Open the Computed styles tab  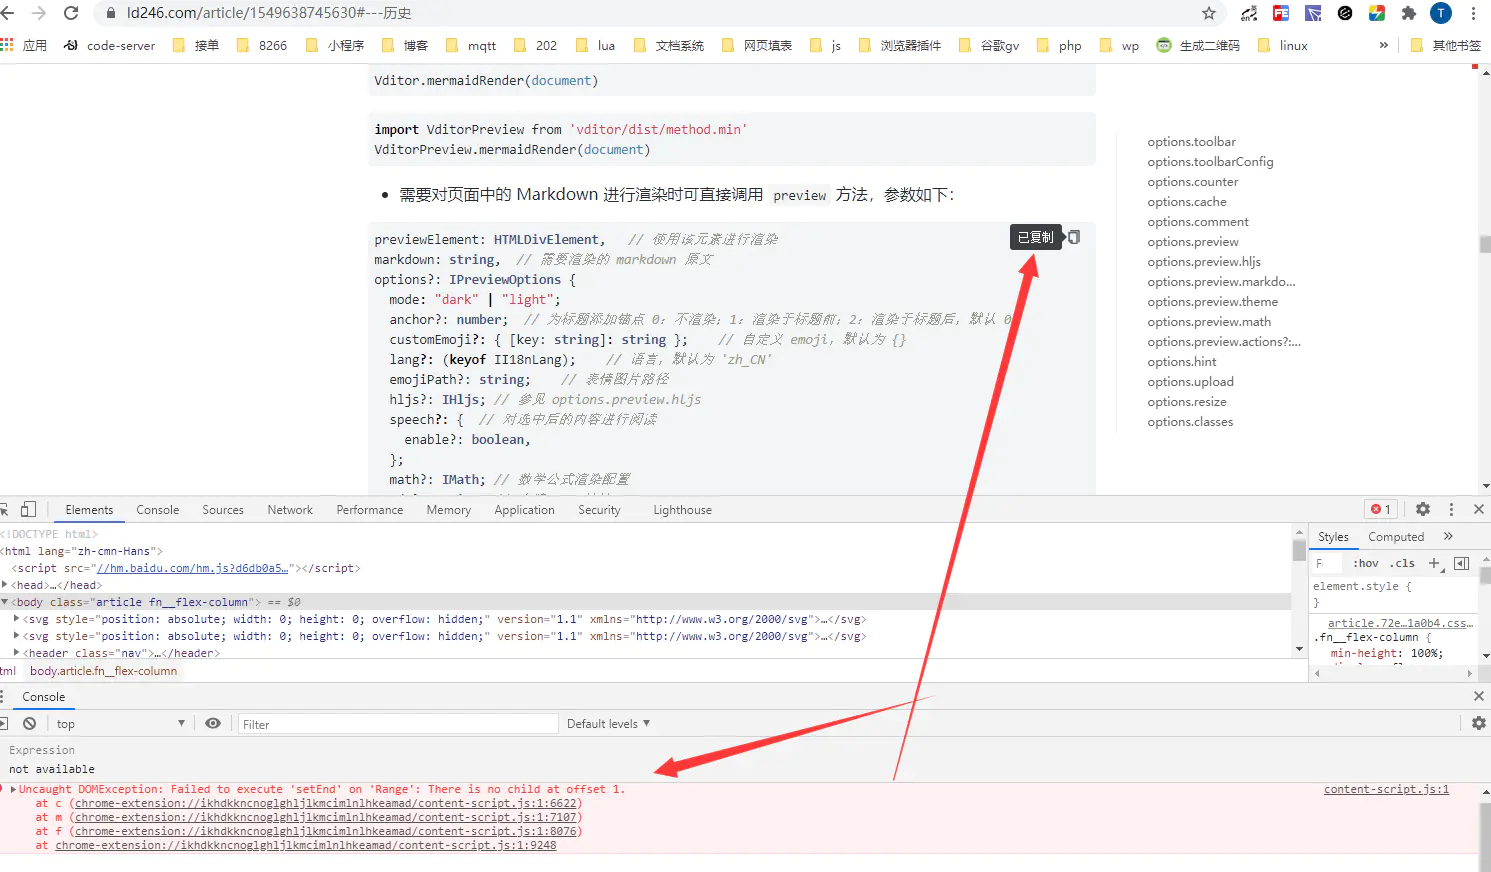click(1396, 537)
